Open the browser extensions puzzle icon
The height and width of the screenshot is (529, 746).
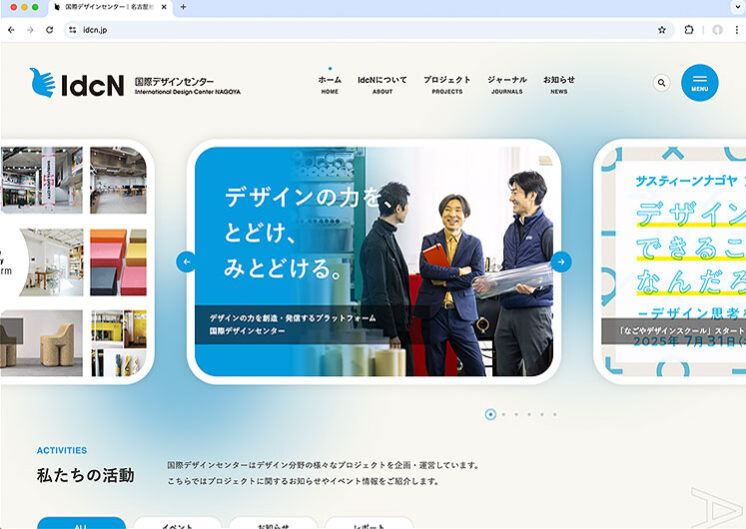[688, 30]
